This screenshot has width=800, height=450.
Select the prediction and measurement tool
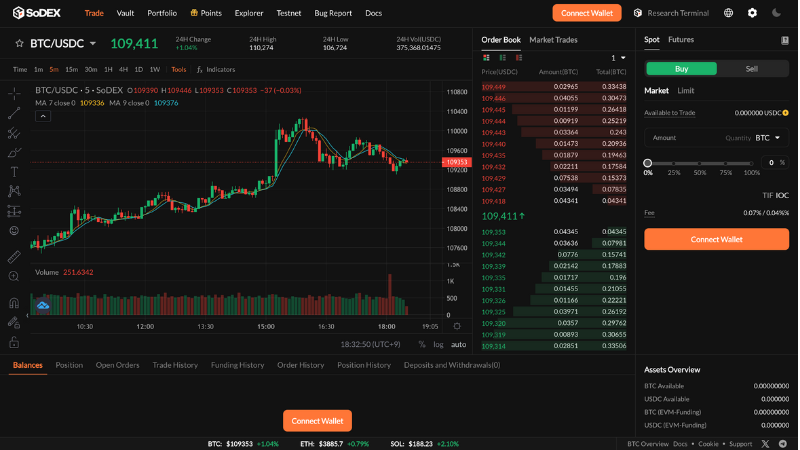point(14,211)
